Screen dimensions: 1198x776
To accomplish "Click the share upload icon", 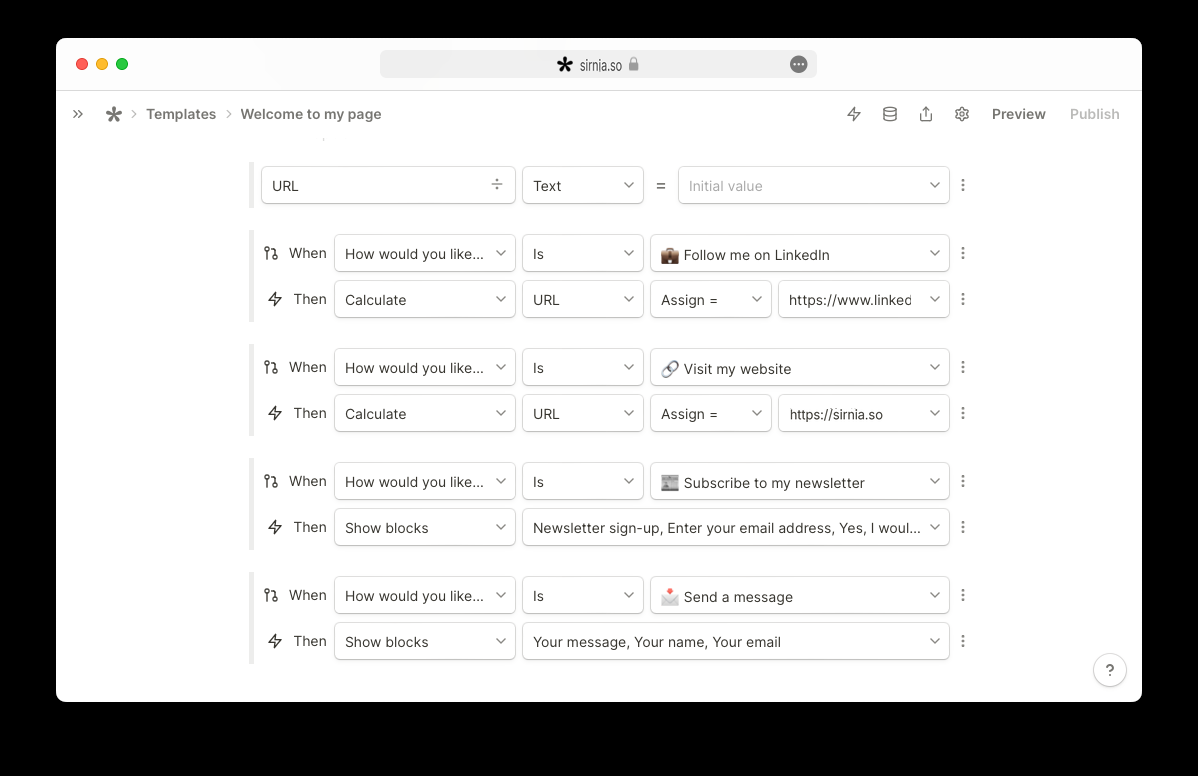I will point(926,115).
